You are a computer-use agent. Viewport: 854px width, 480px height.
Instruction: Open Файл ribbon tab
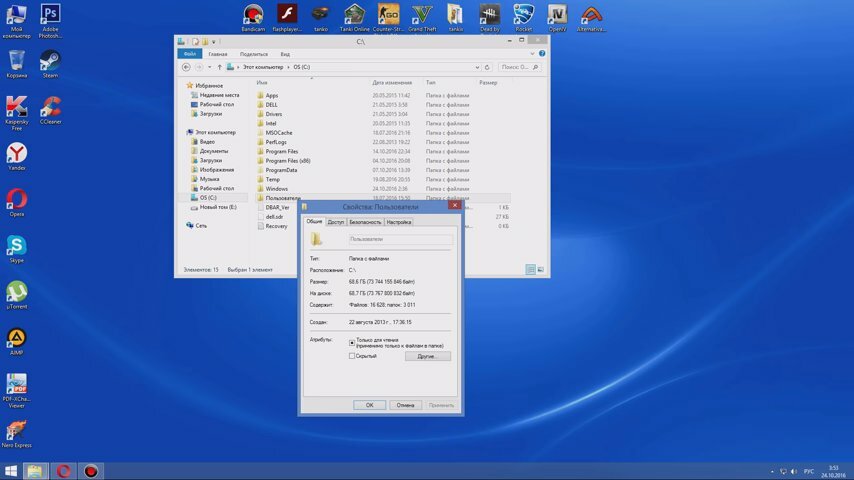click(x=190, y=54)
